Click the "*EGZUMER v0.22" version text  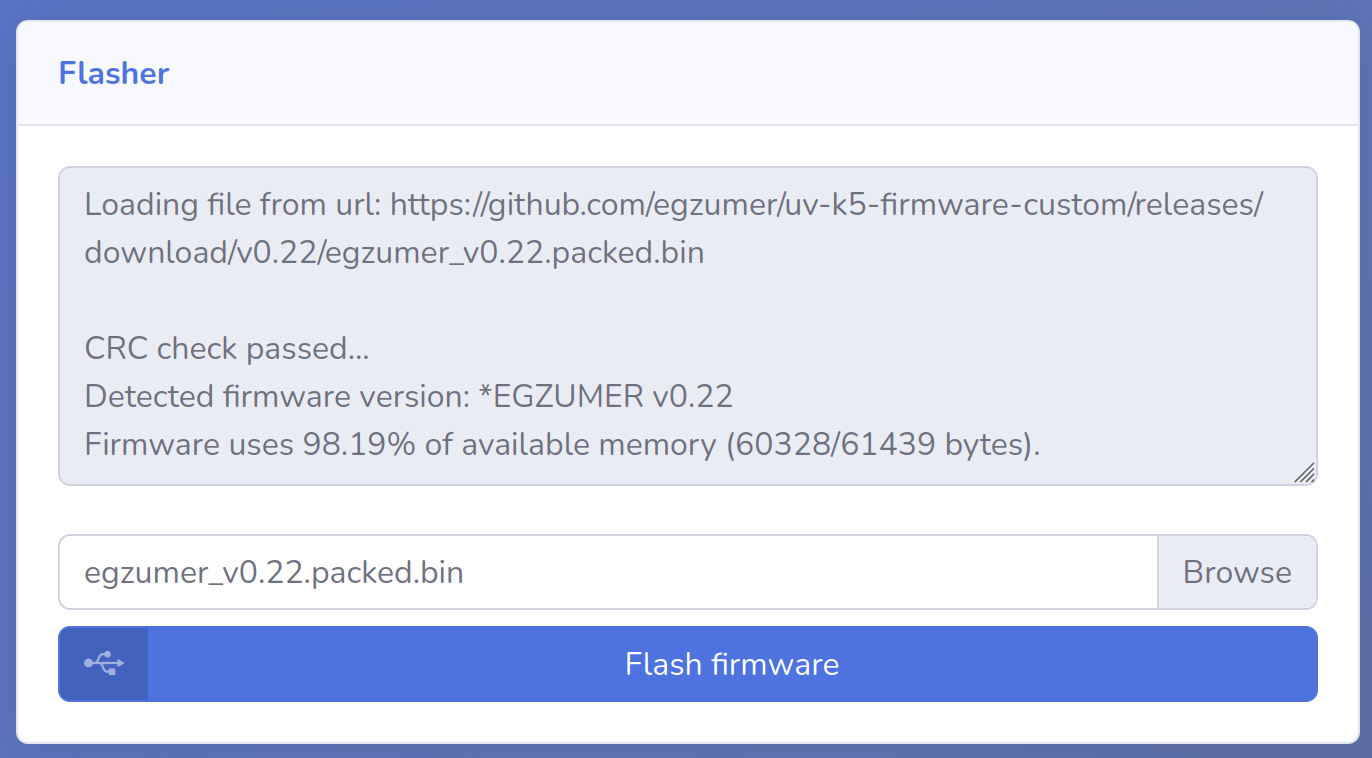(x=606, y=397)
